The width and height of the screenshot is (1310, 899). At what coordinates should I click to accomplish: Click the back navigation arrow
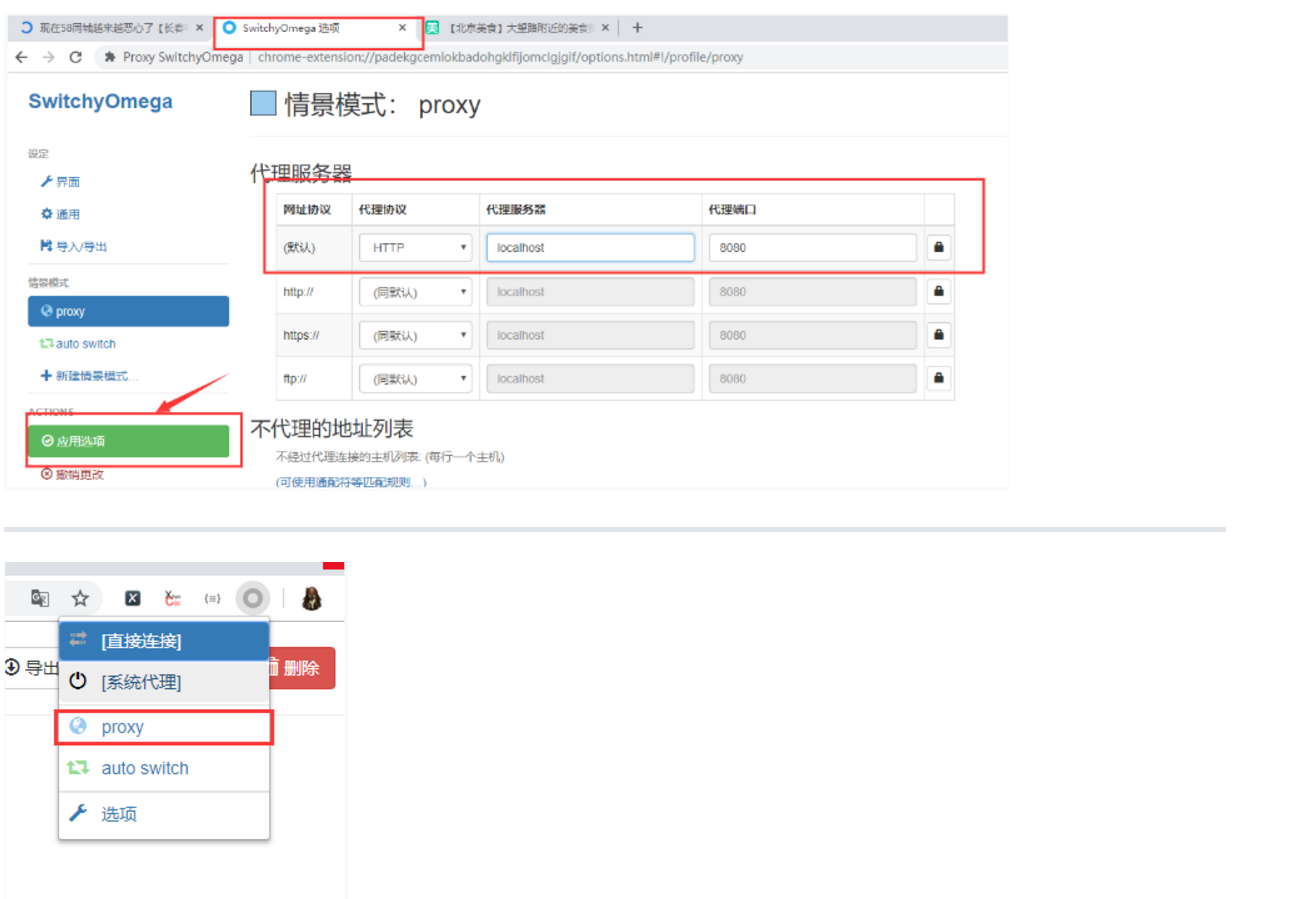22,57
